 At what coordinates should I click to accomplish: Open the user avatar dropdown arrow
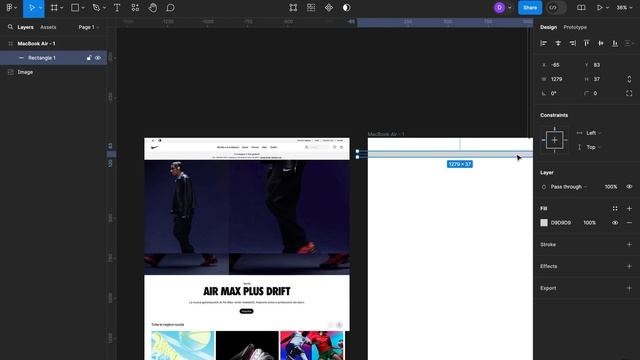[x=509, y=8]
